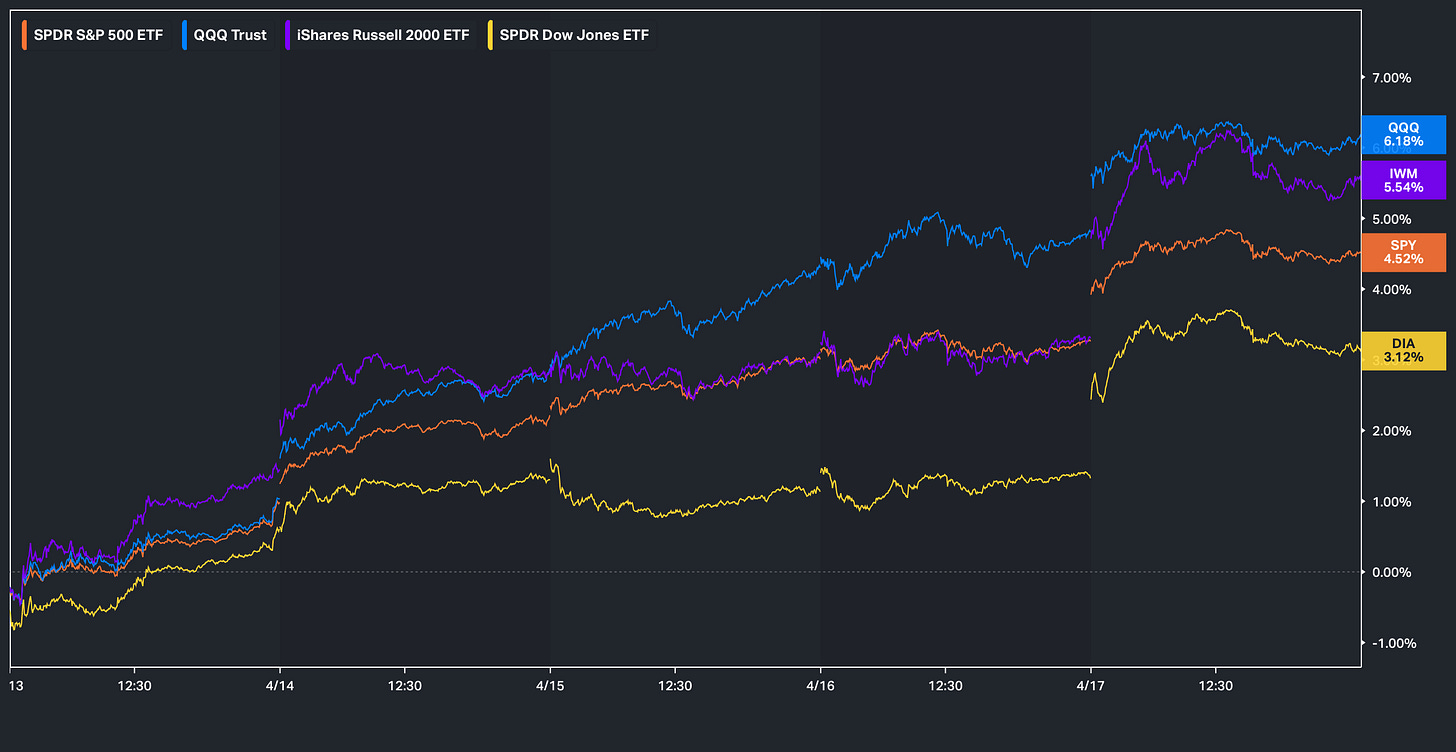
Task: Click the 2.00% y-axis label
Action: (x=1391, y=431)
